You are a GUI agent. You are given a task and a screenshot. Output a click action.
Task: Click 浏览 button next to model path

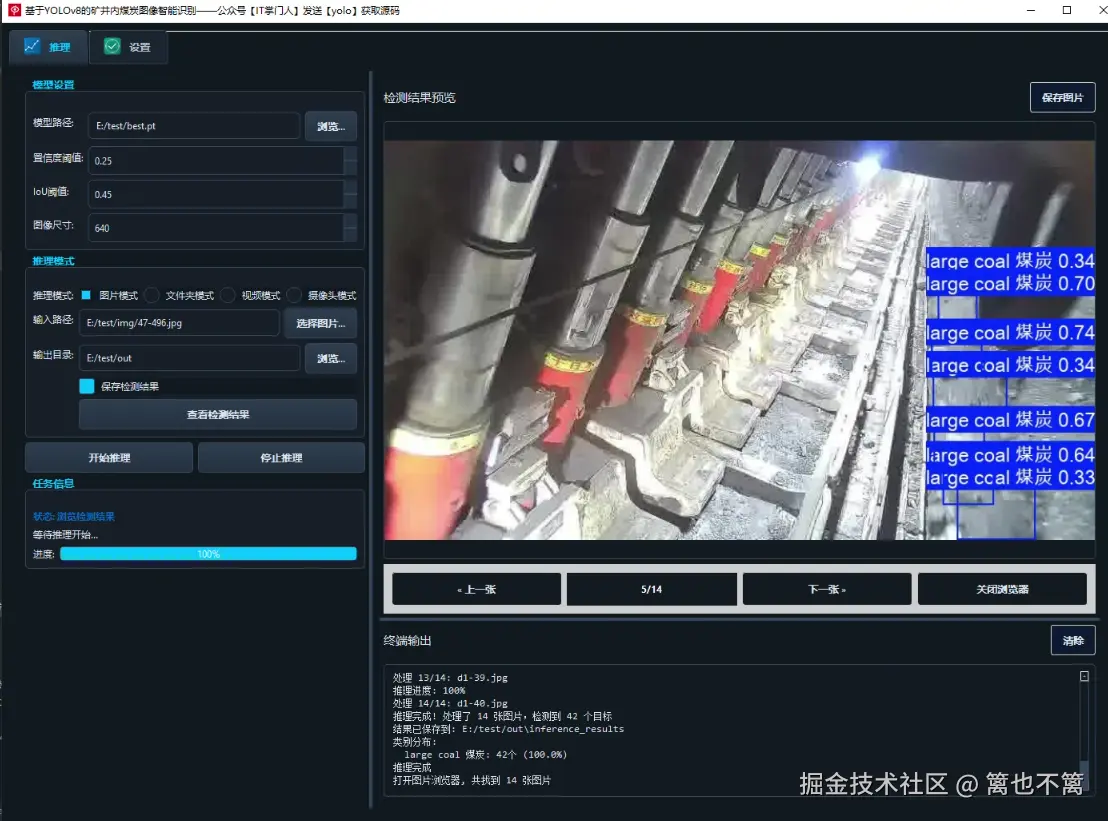(x=331, y=126)
